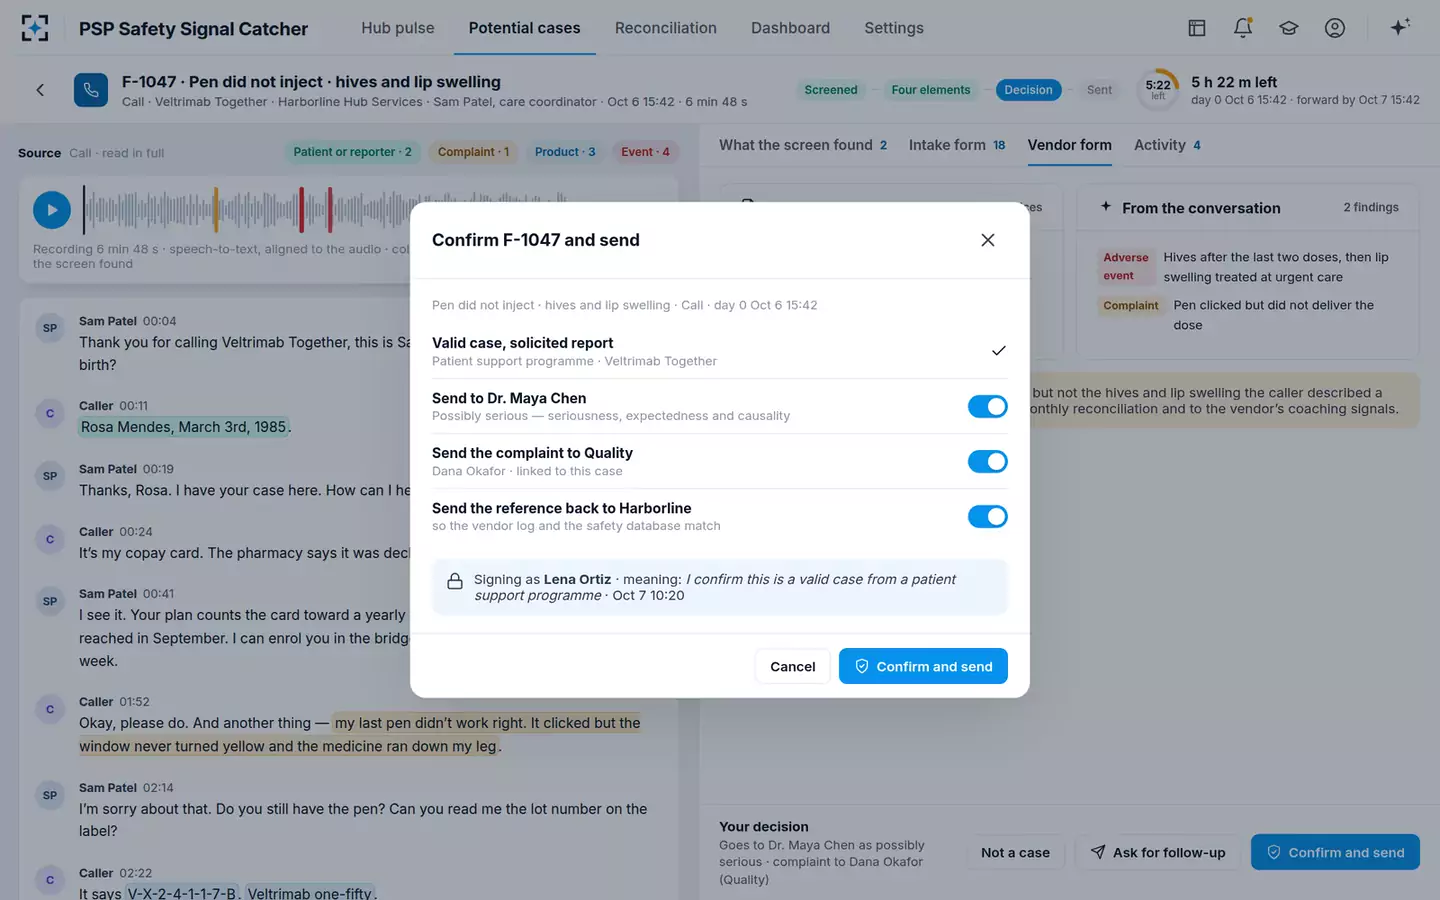Cancel the confirm dialog

click(793, 666)
